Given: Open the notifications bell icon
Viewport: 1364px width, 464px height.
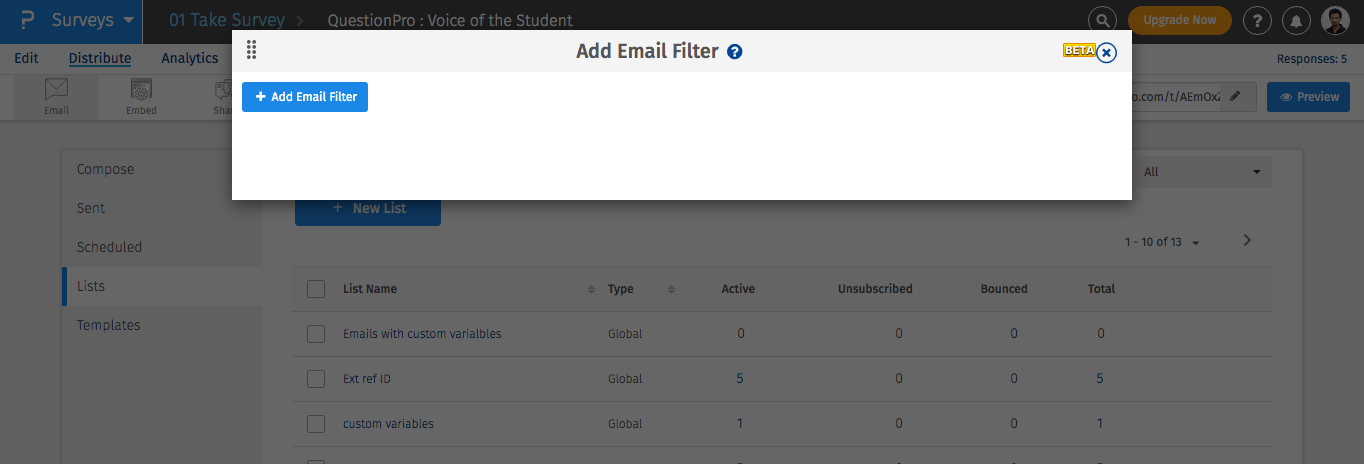Looking at the screenshot, I should pyautogui.click(x=1297, y=20).
